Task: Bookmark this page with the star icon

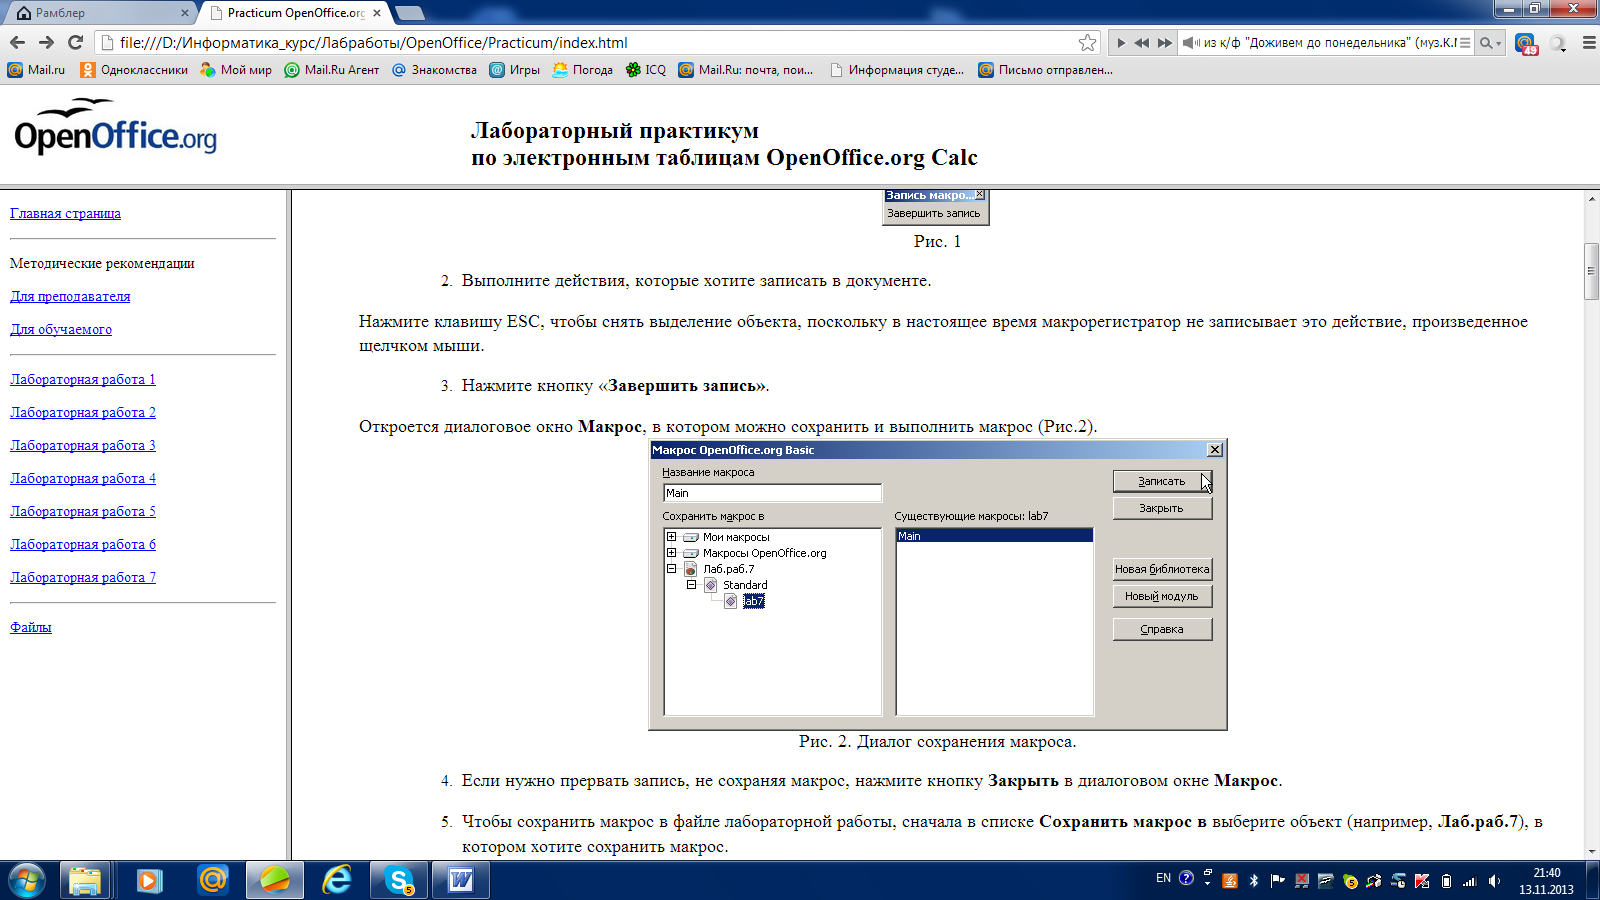Action: coord(1087,42)
